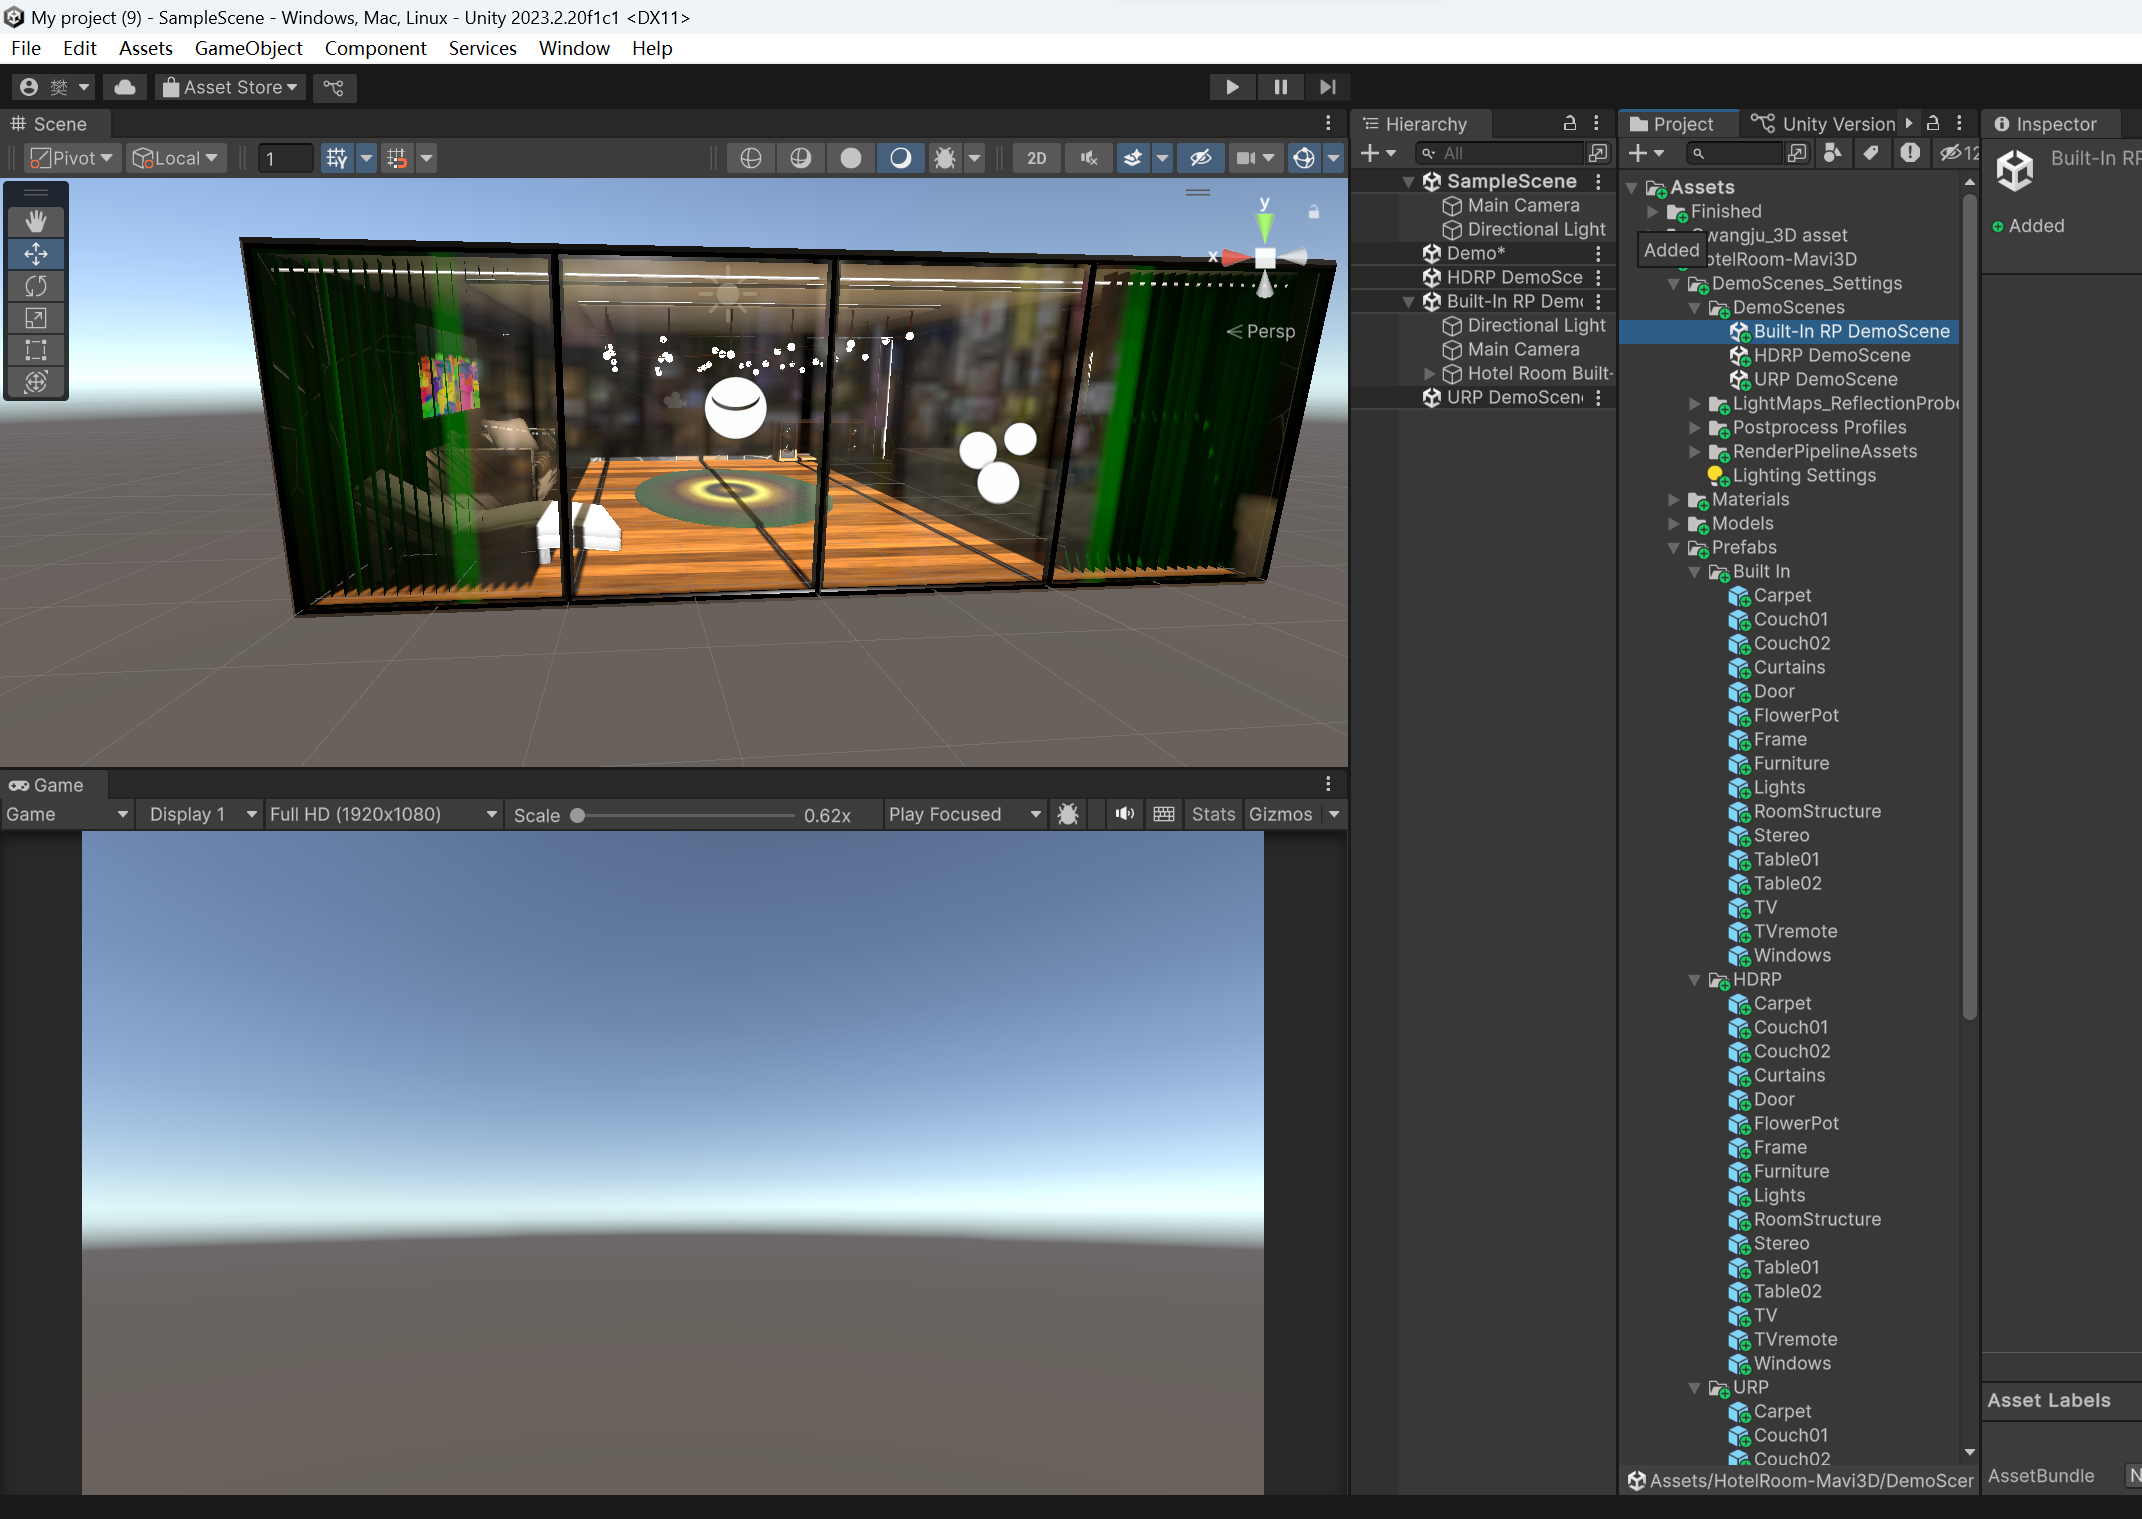Toggle snap increment icon

[397, 158]
